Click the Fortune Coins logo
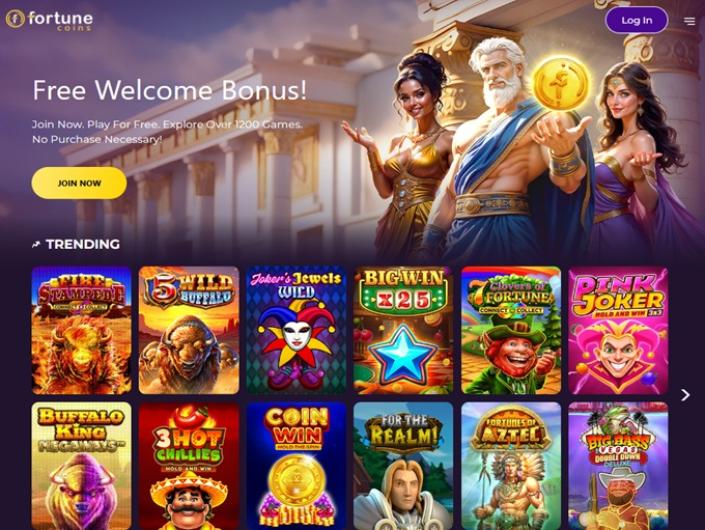705x530 pixels. coord(49,20)
